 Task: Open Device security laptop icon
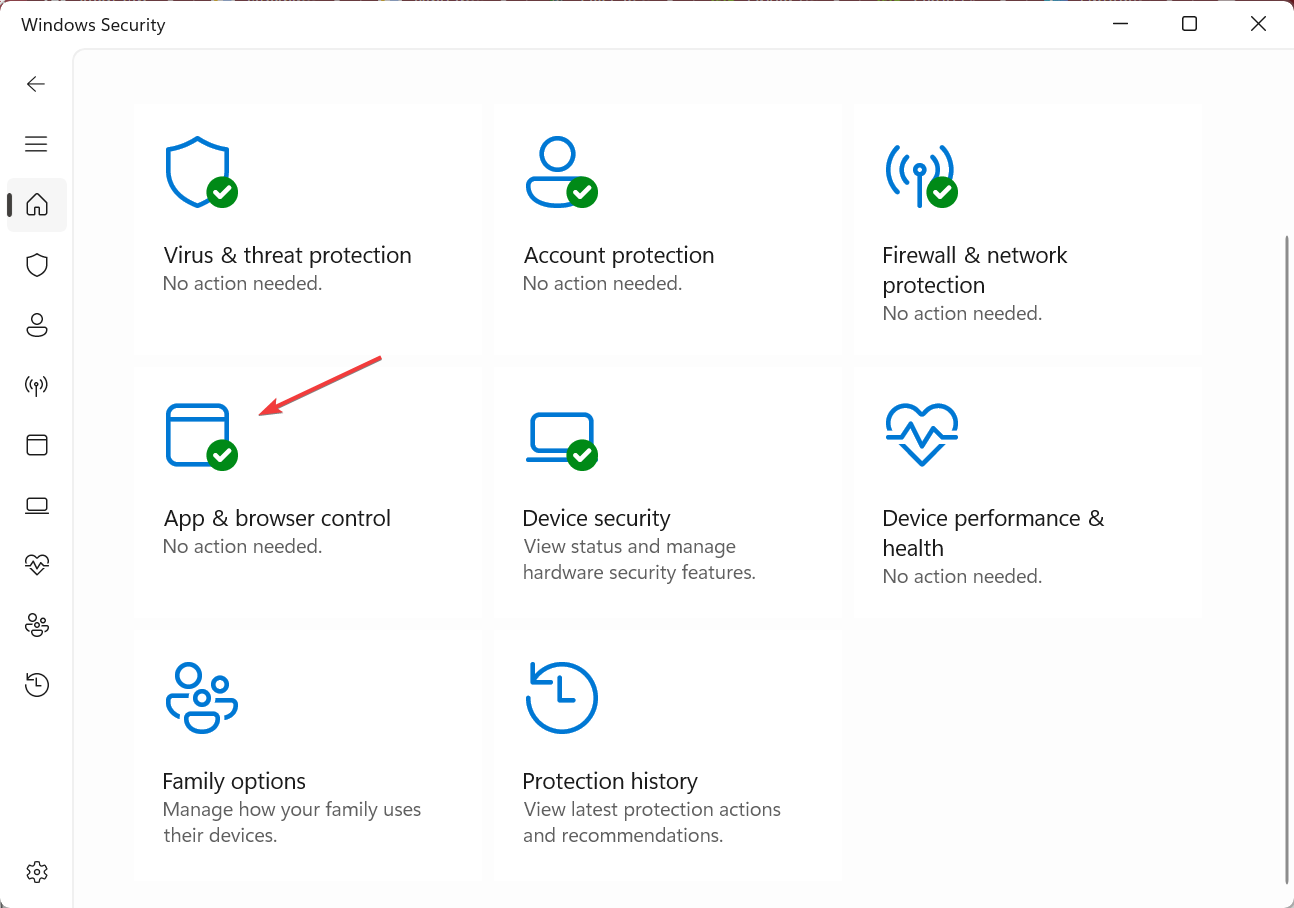click(561, 440)
